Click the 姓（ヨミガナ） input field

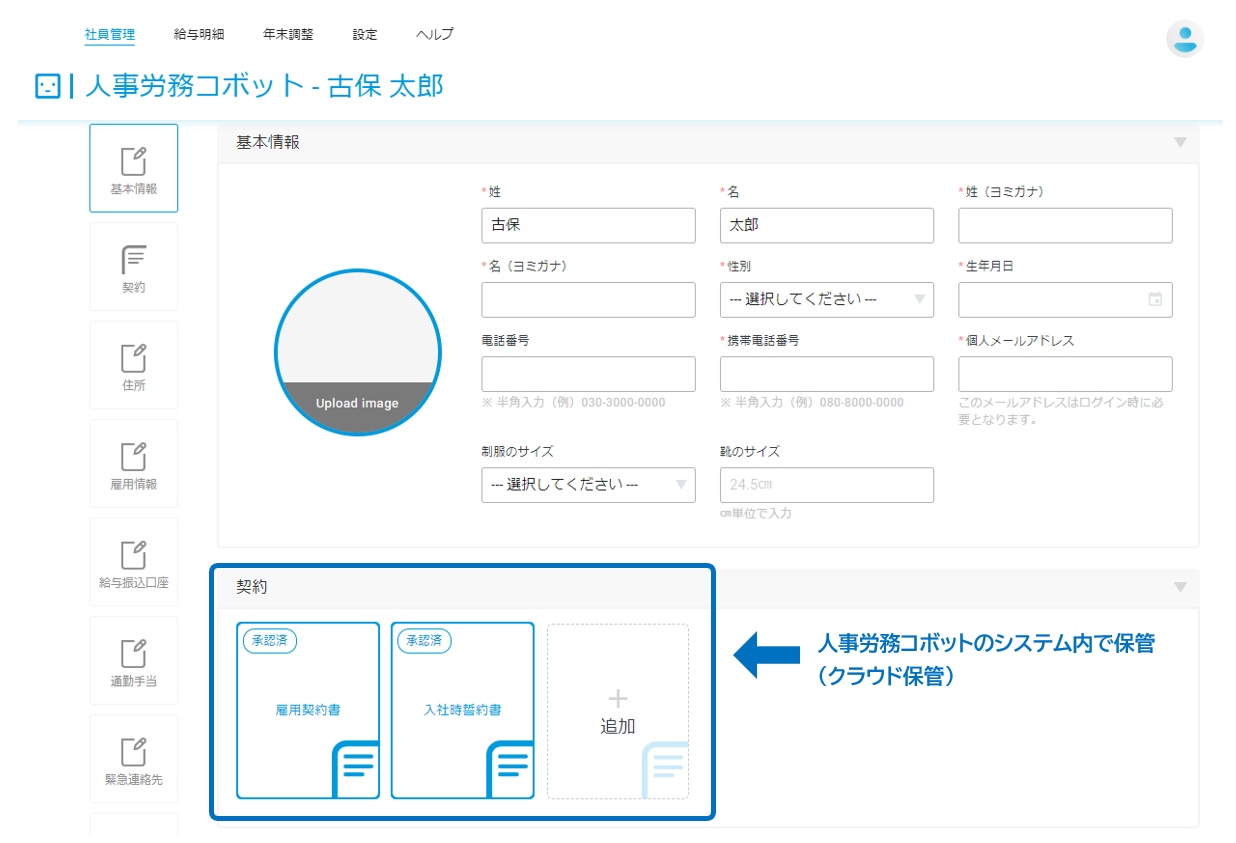(1065, 225)
